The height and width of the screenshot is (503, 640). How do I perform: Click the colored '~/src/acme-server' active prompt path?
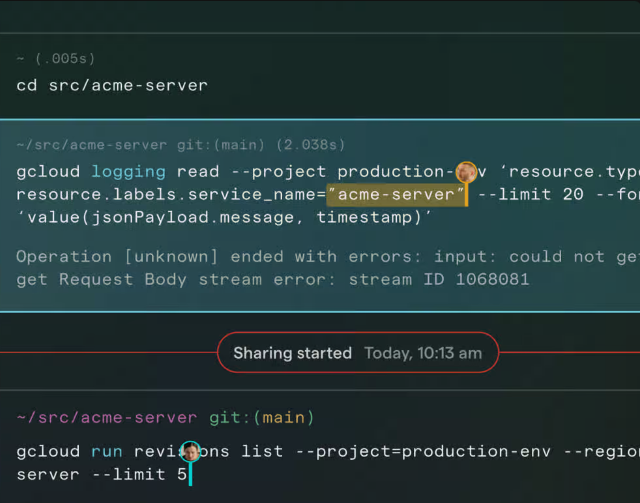tap(107, 418)
